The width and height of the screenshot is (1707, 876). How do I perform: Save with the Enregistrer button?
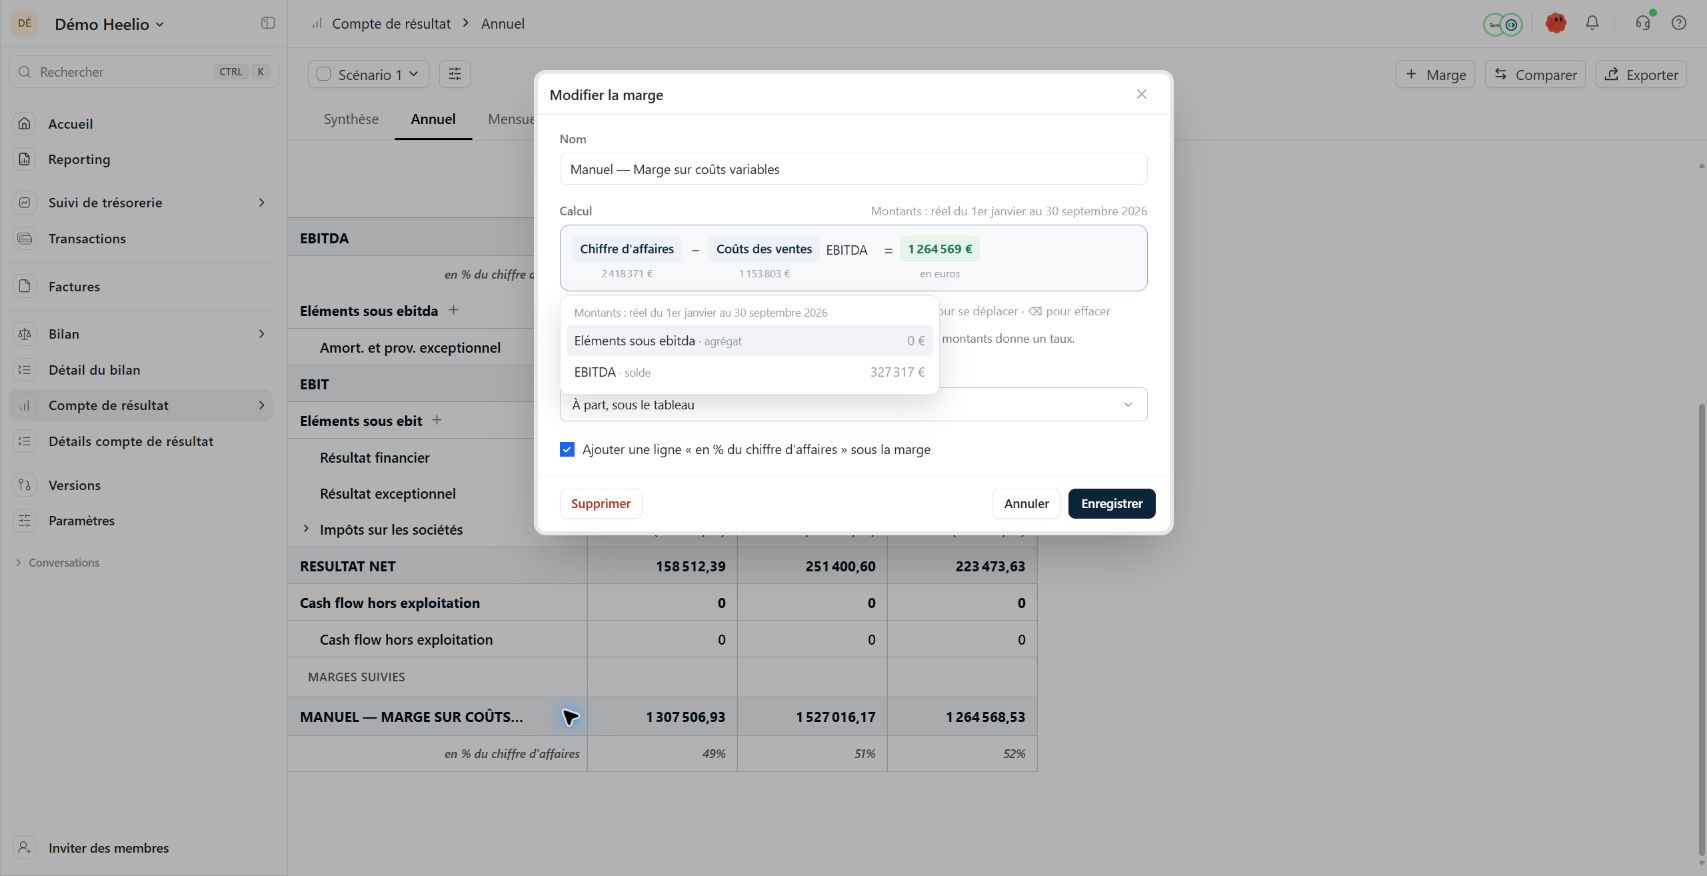pos(1111,503)
